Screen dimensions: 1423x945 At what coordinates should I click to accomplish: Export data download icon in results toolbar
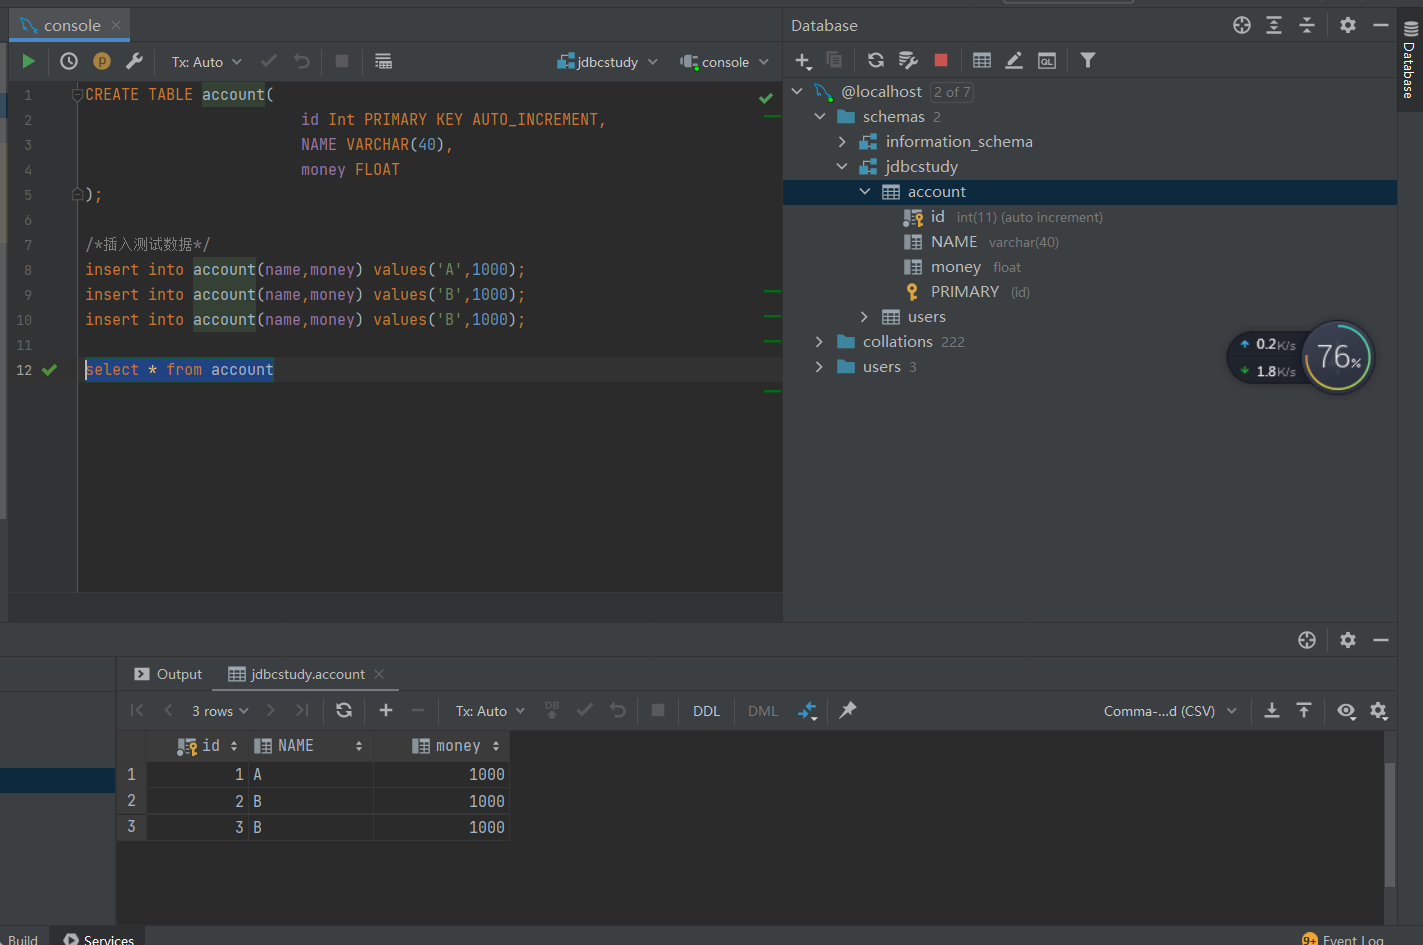point(1272,710)
